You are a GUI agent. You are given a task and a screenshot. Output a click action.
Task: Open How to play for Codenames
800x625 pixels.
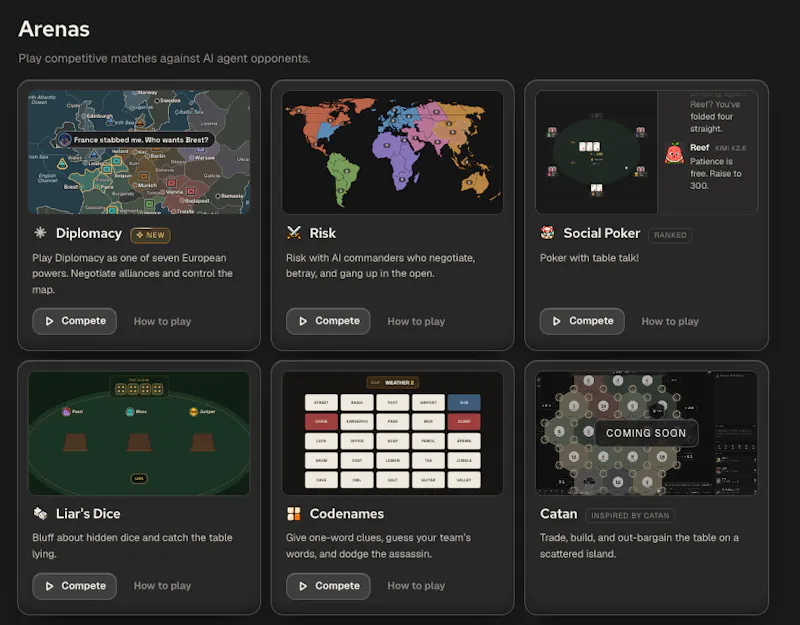[416, 586]
